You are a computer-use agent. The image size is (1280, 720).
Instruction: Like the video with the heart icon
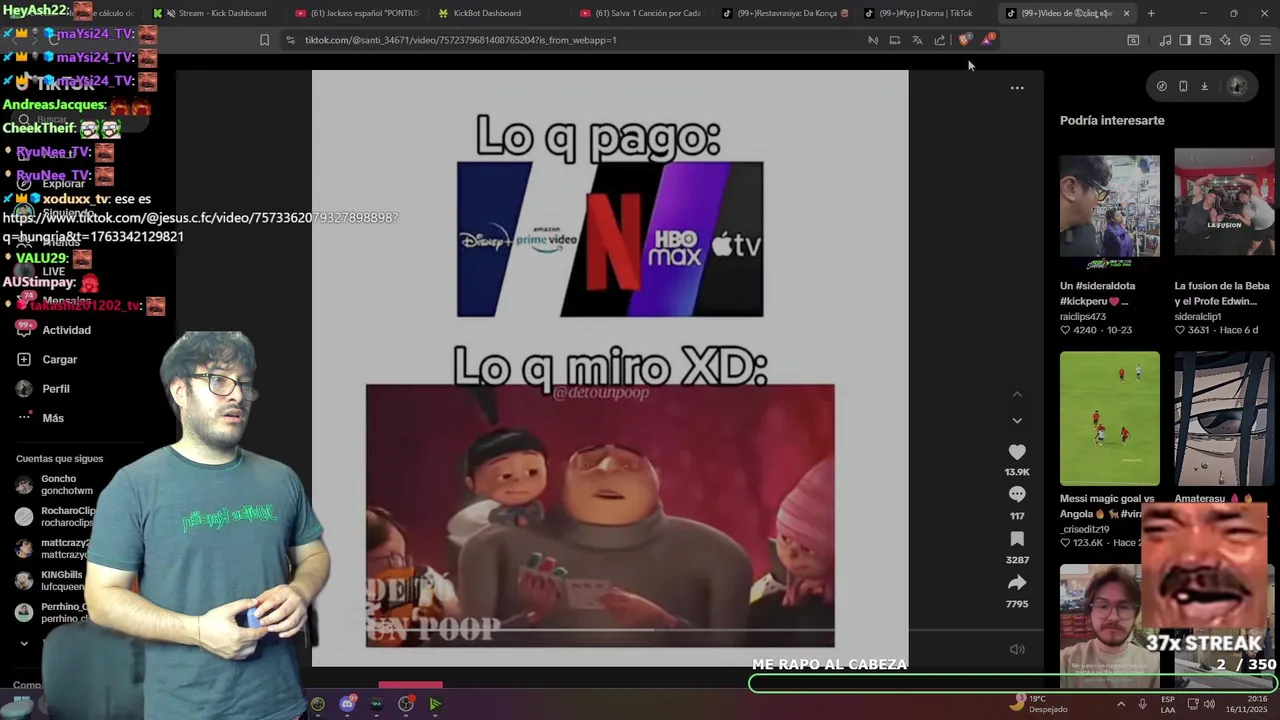1017,452
